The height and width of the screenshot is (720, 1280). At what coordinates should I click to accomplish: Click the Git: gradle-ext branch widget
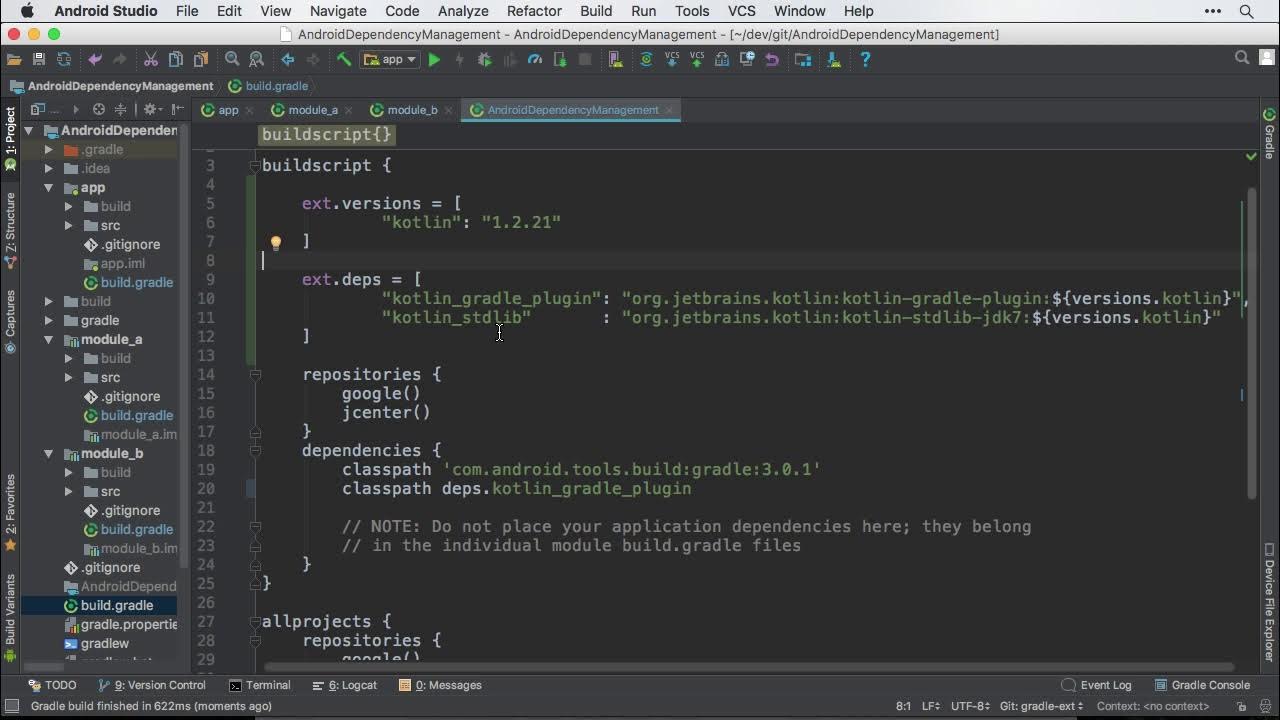pyautogui.click(x=1040, y=706)
